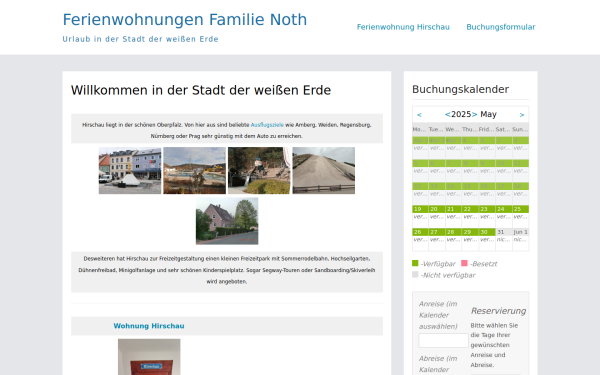The image size is (600, 375).
Task: Select May 22 in booking calendar
Action: click(470, 217)
